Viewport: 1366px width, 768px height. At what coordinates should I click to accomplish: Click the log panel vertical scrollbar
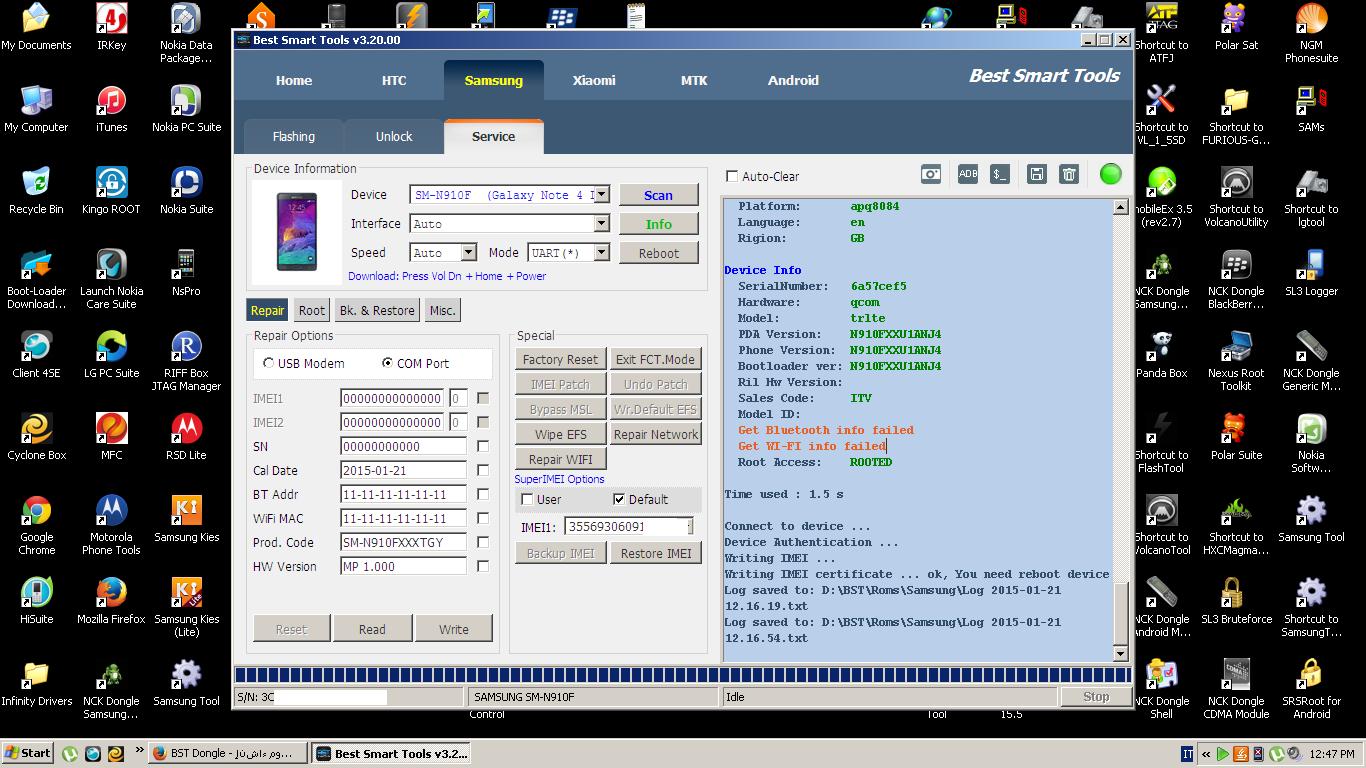[1120, 430]
